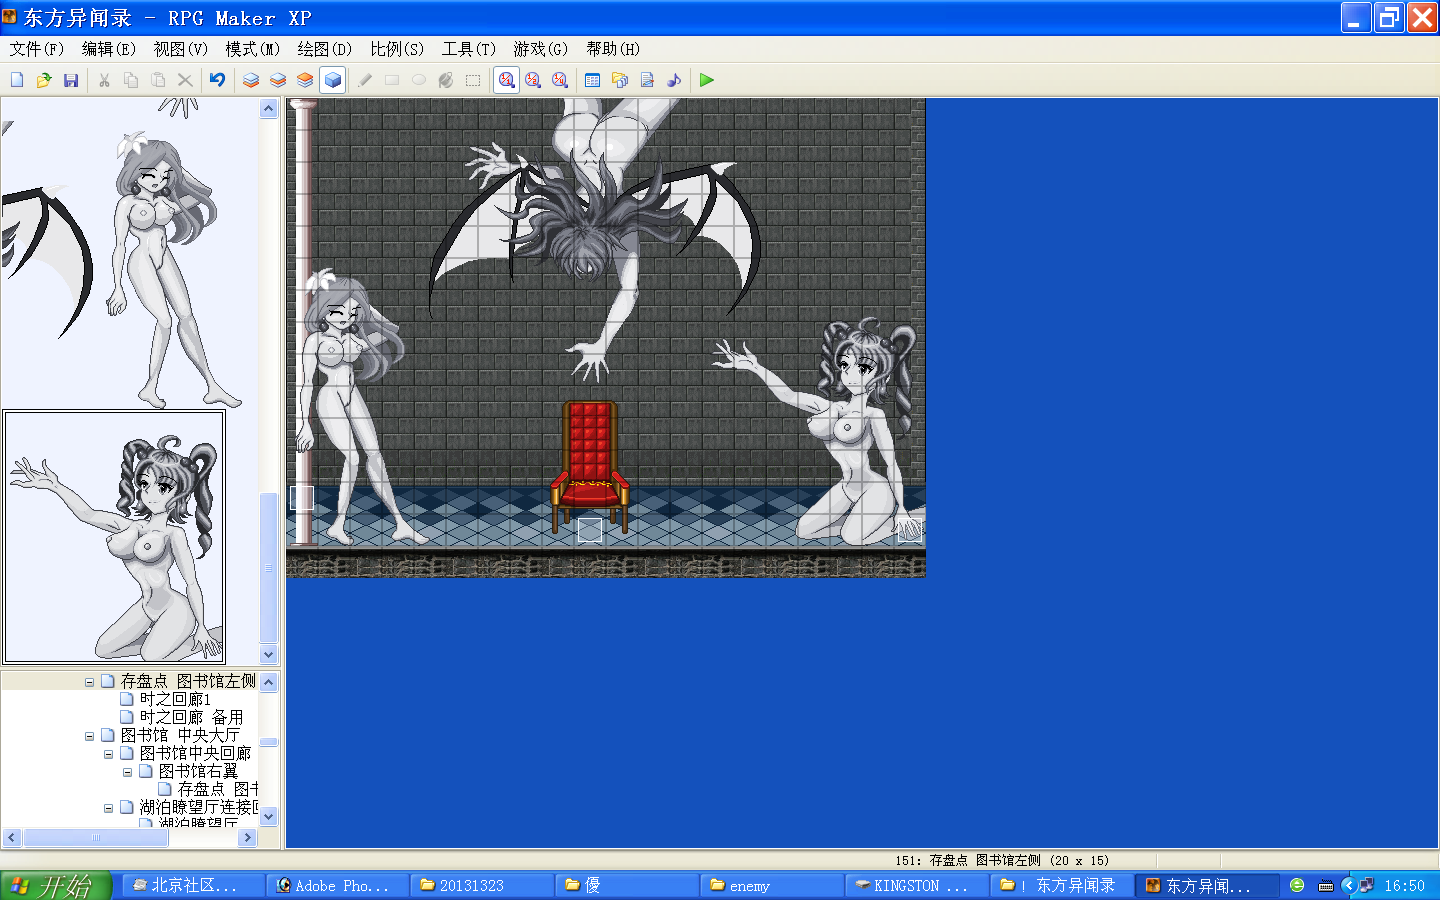Open the 游戏(G) menu
Screen dimensions: 1440x900
[x=541, y=49]
